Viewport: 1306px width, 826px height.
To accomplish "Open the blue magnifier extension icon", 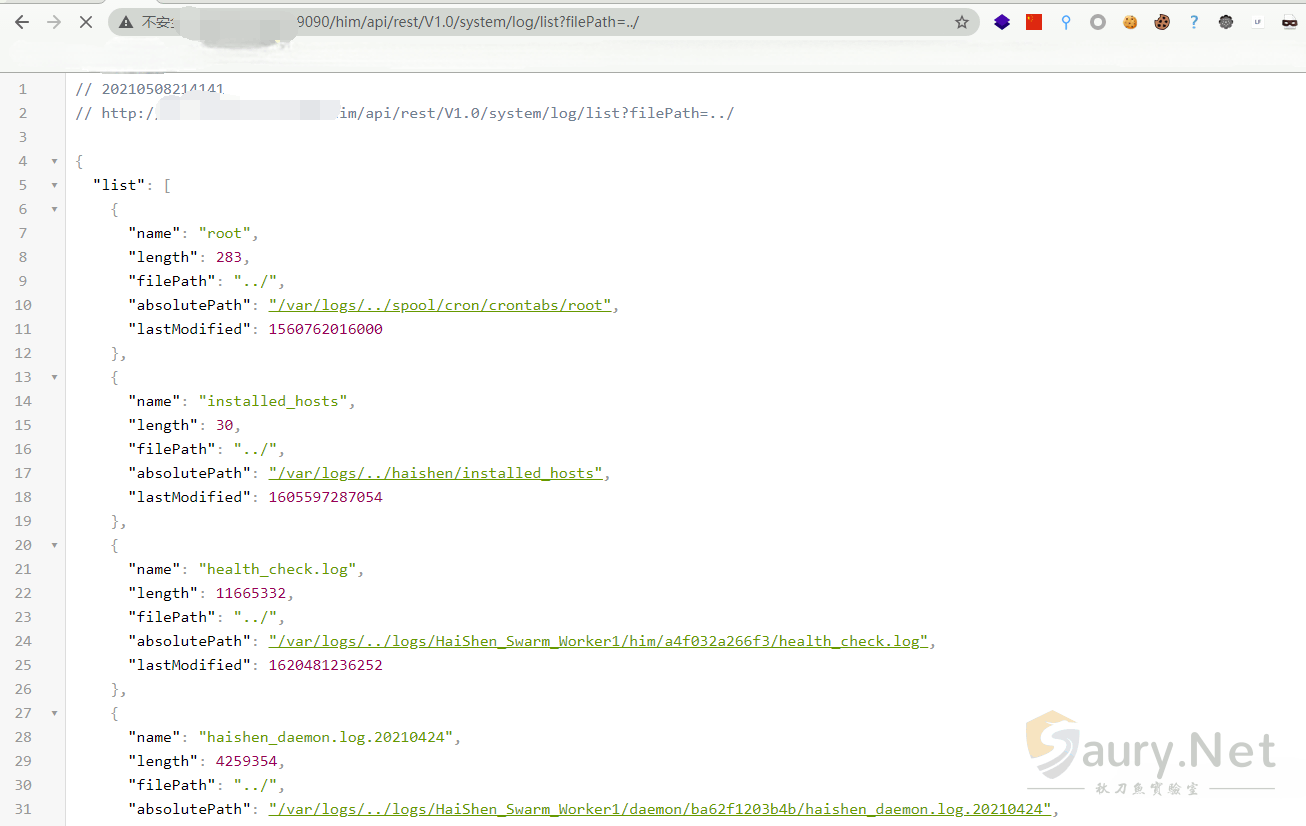I will tap(1066, 22).
